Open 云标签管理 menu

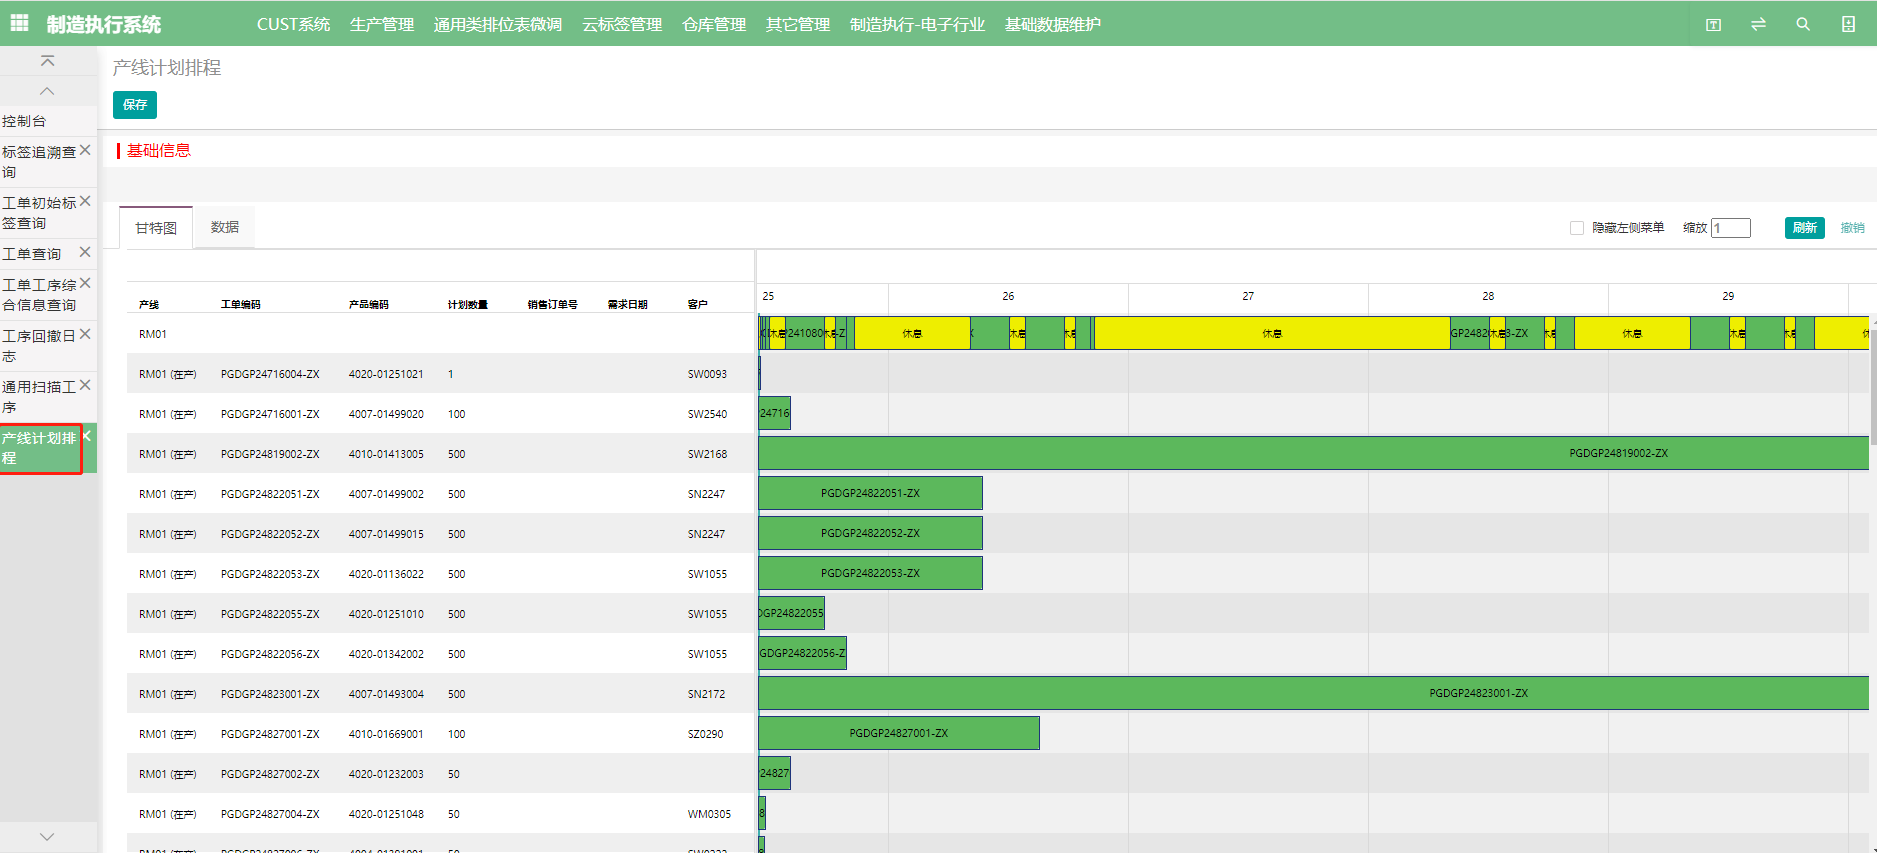click(622, 24)
